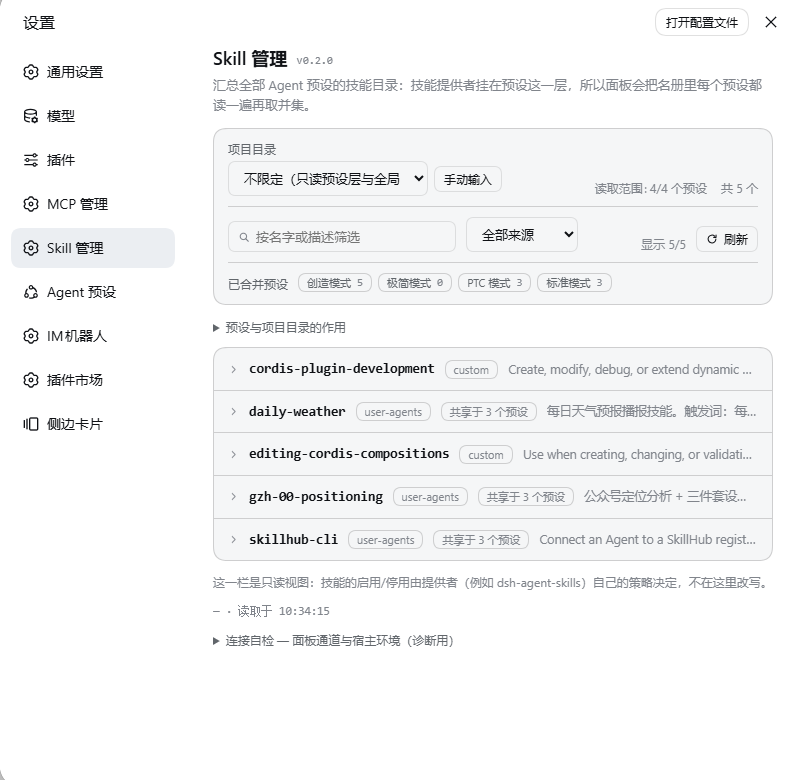Click 共享于 3 个预设 badge on daily-weather
The image size is (790, 780).
coord(489,412)
